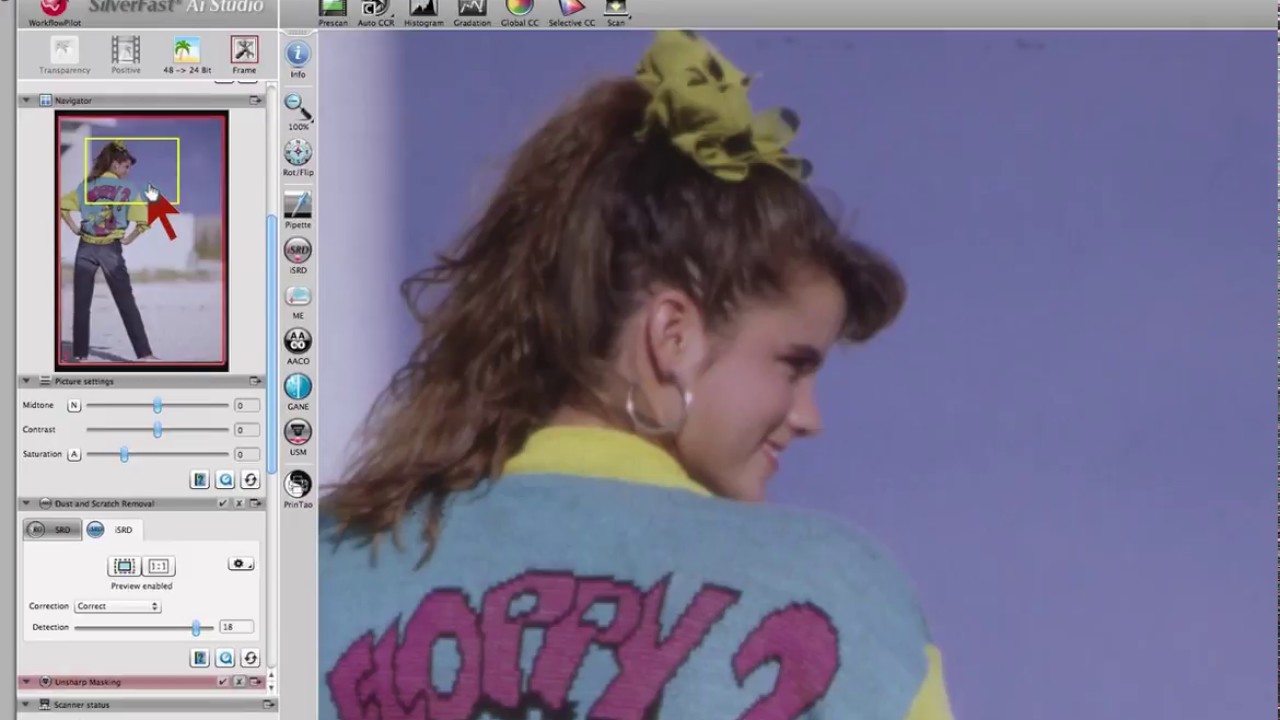1280x720 pixels.
Task: Open the Rot/Flip tool
Action: [298, 158]
